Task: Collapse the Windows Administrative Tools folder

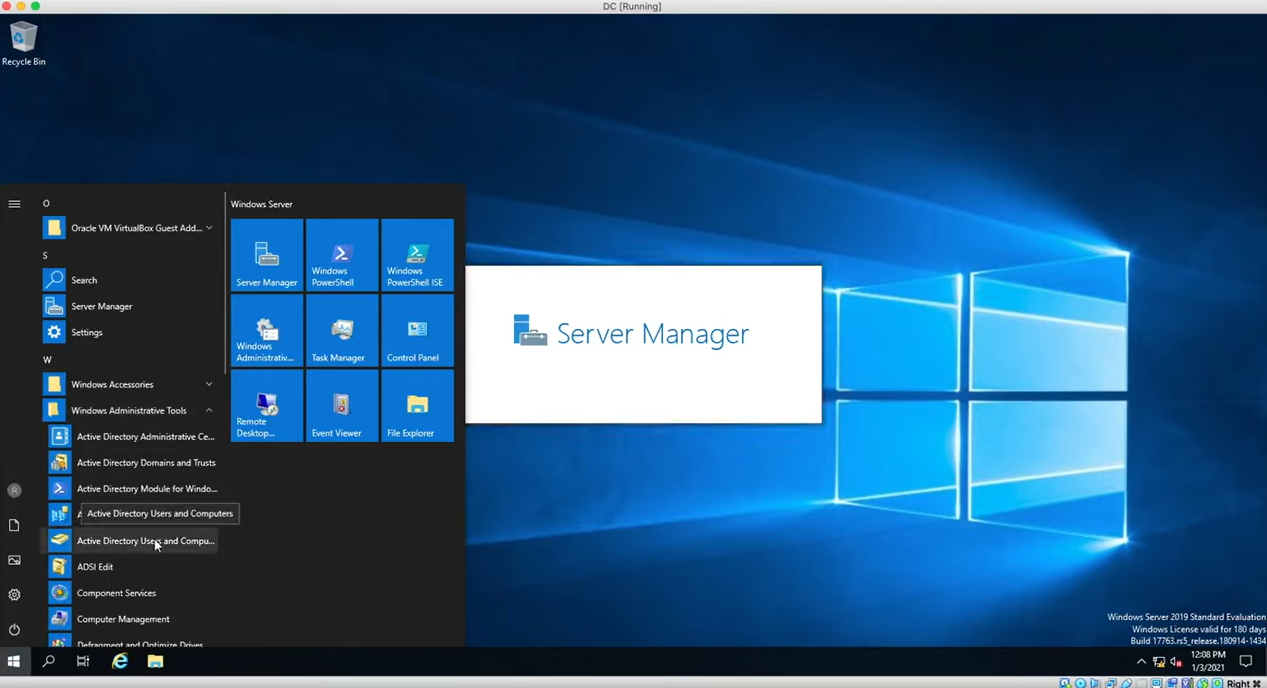Action: point(132,410)
